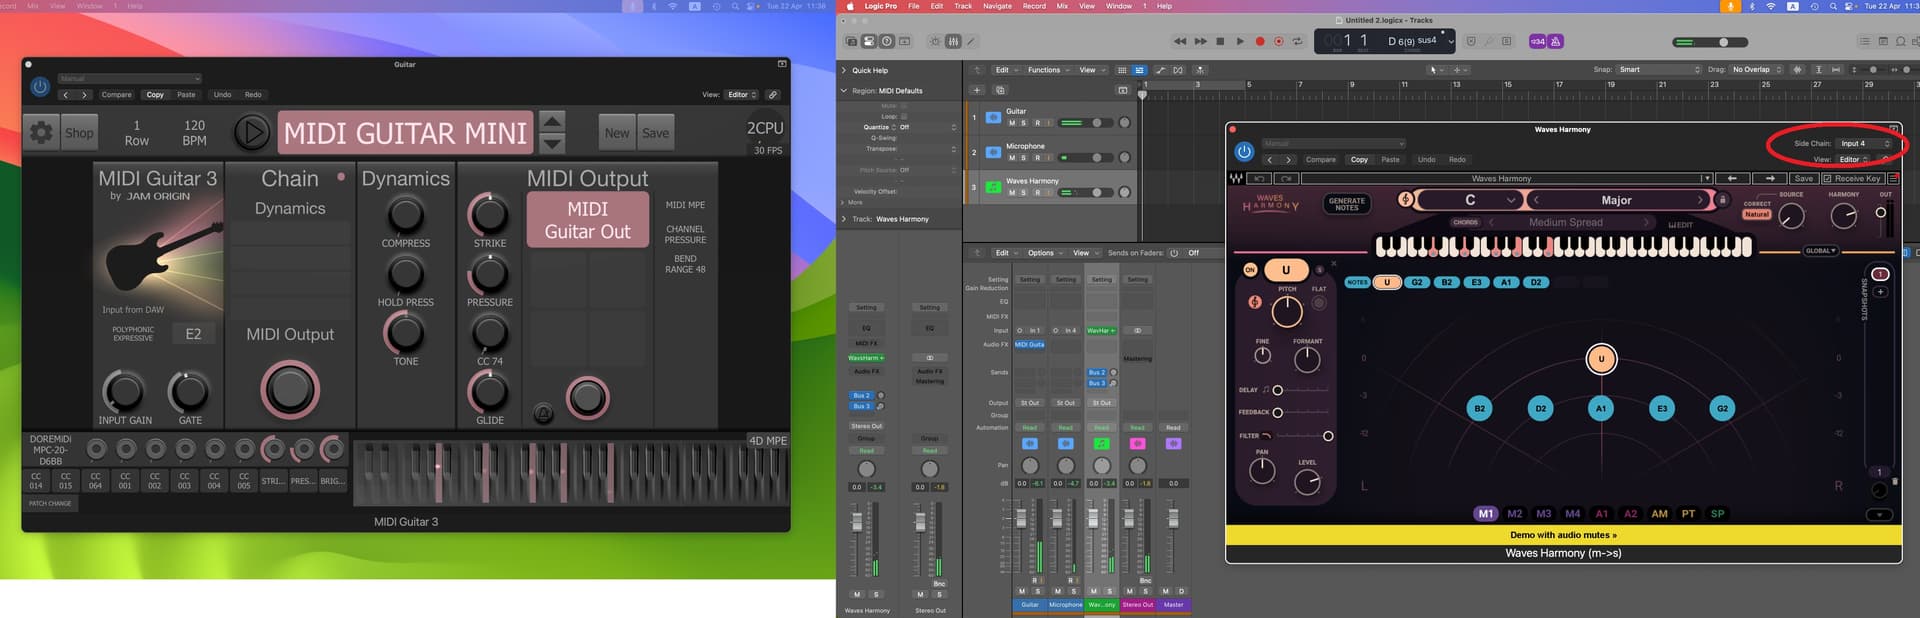Record-enable the Waves Harmony track header
The height and width of the screenshot is (618, 1920).
[1036, 193]
